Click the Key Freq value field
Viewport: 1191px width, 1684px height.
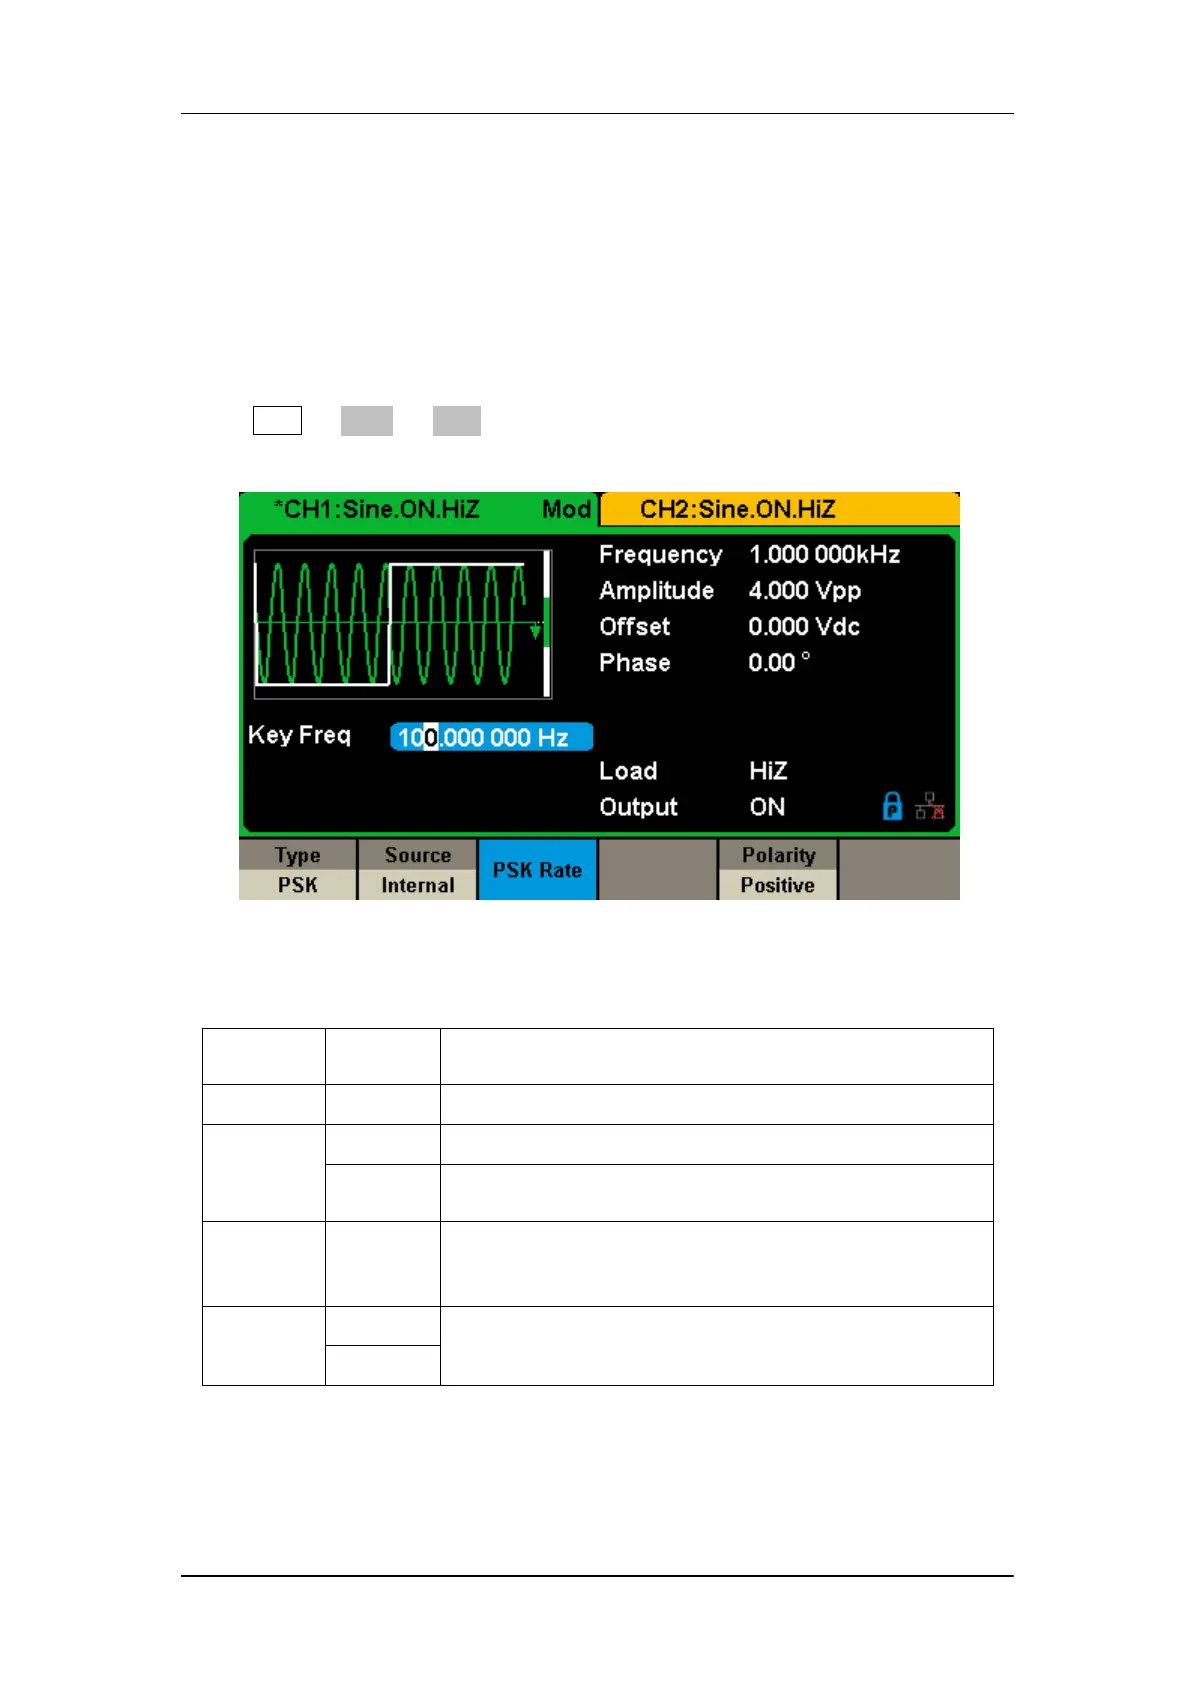491,737
